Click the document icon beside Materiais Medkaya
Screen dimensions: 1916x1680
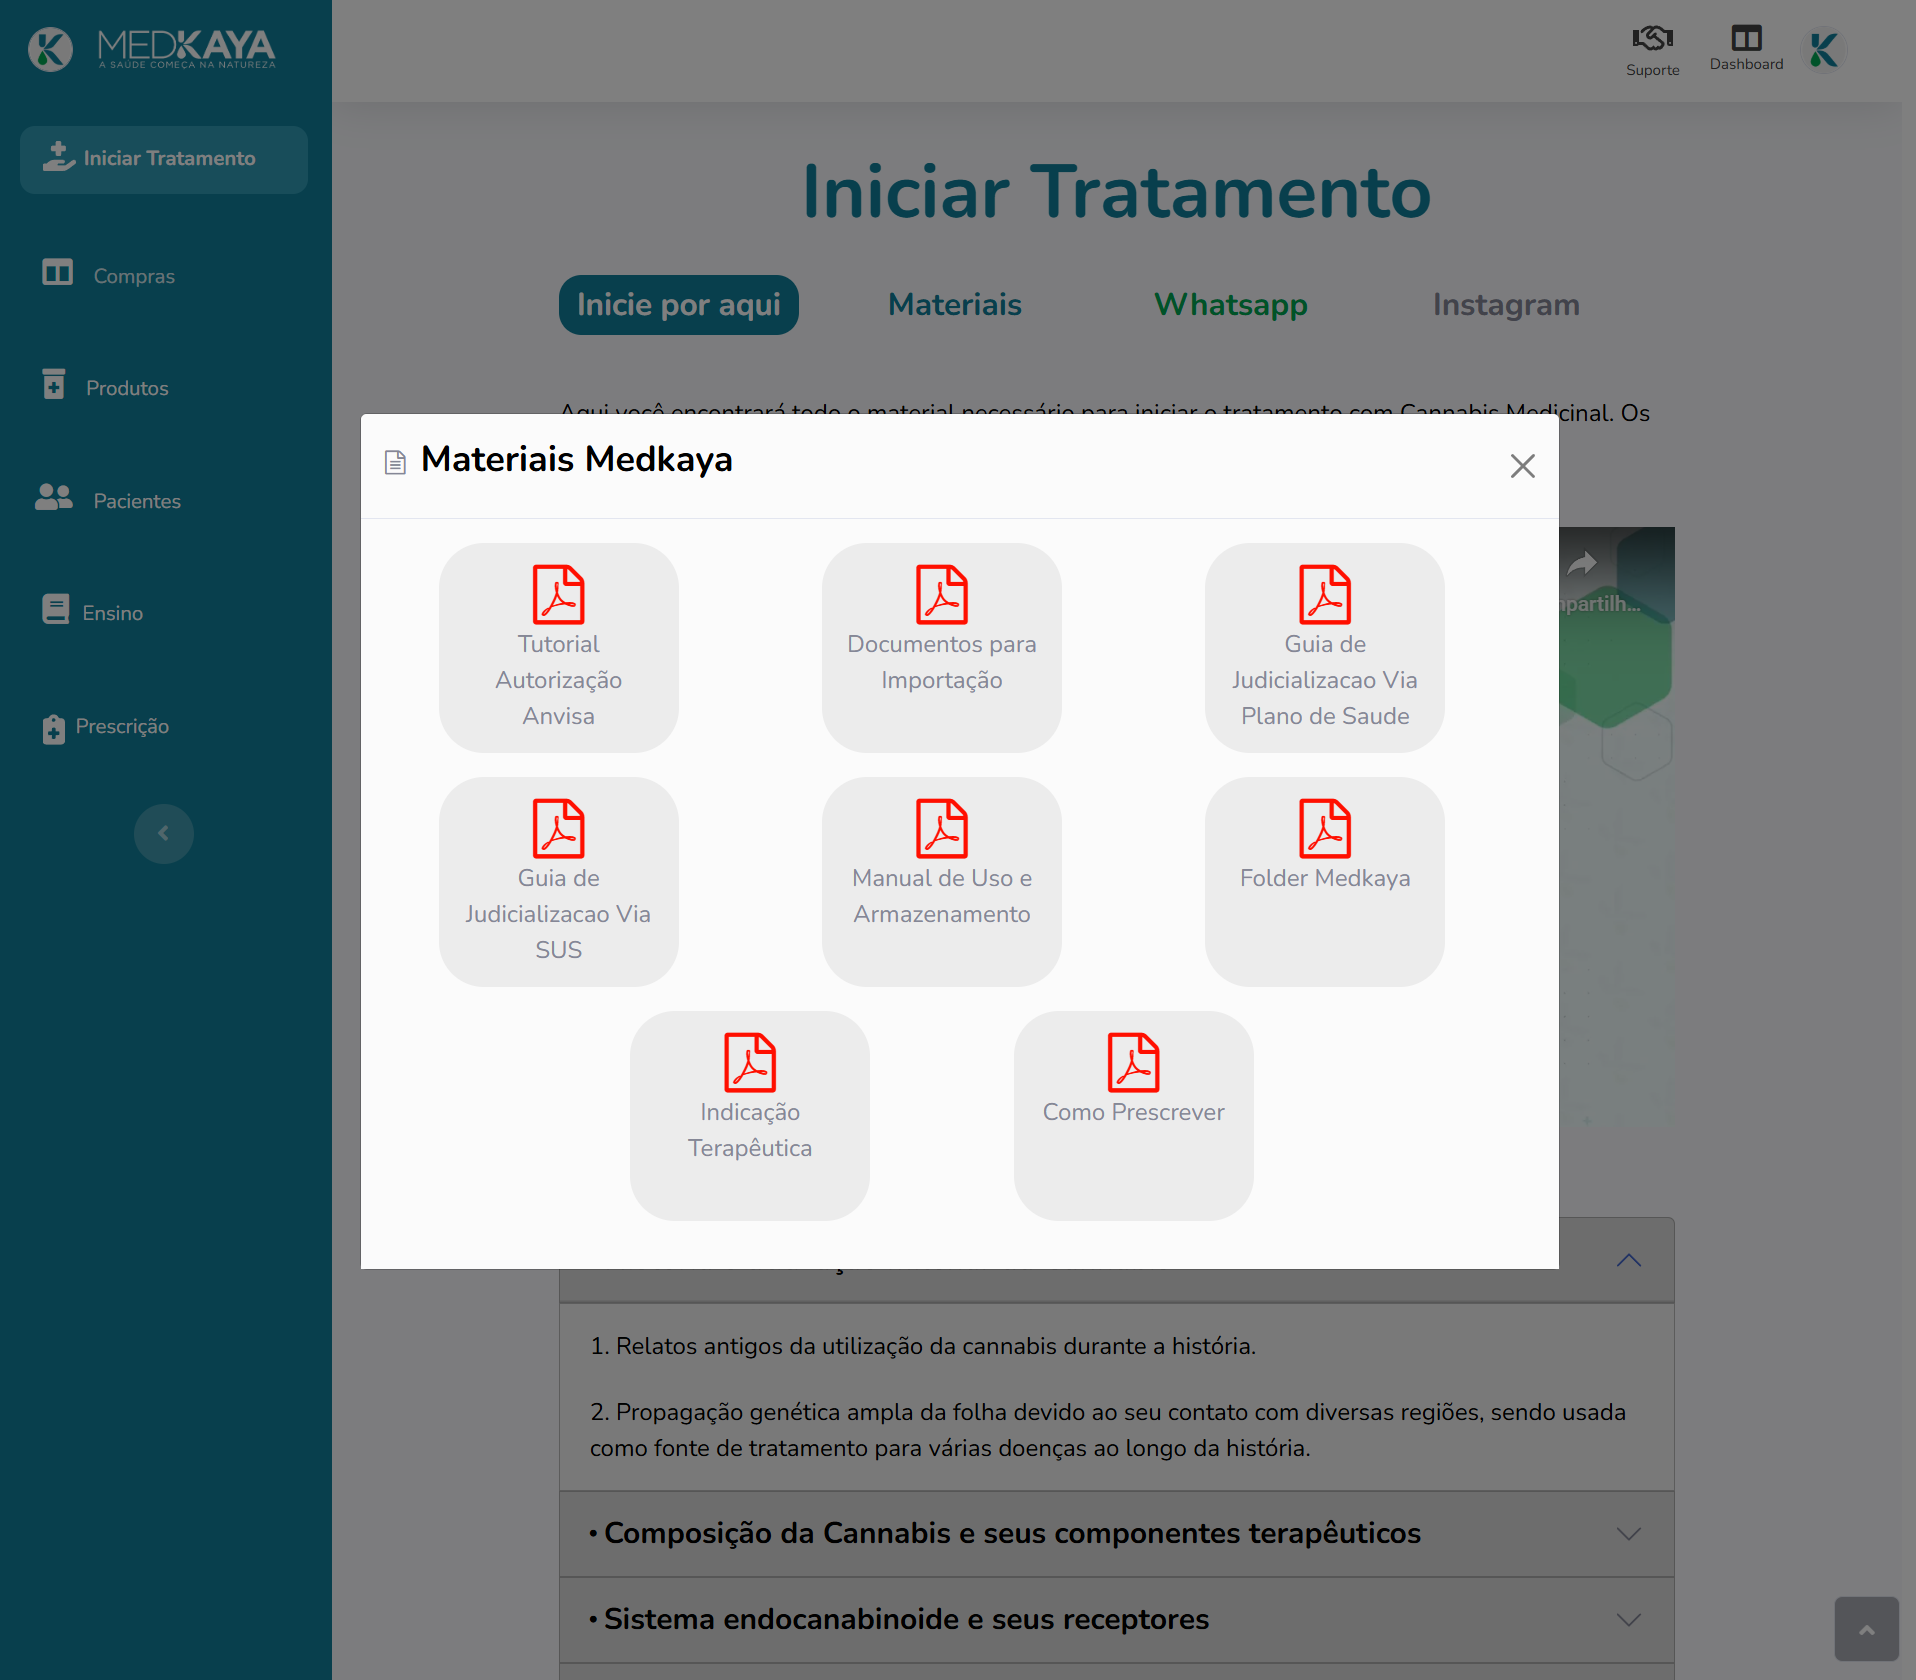(x=396, y=462)
